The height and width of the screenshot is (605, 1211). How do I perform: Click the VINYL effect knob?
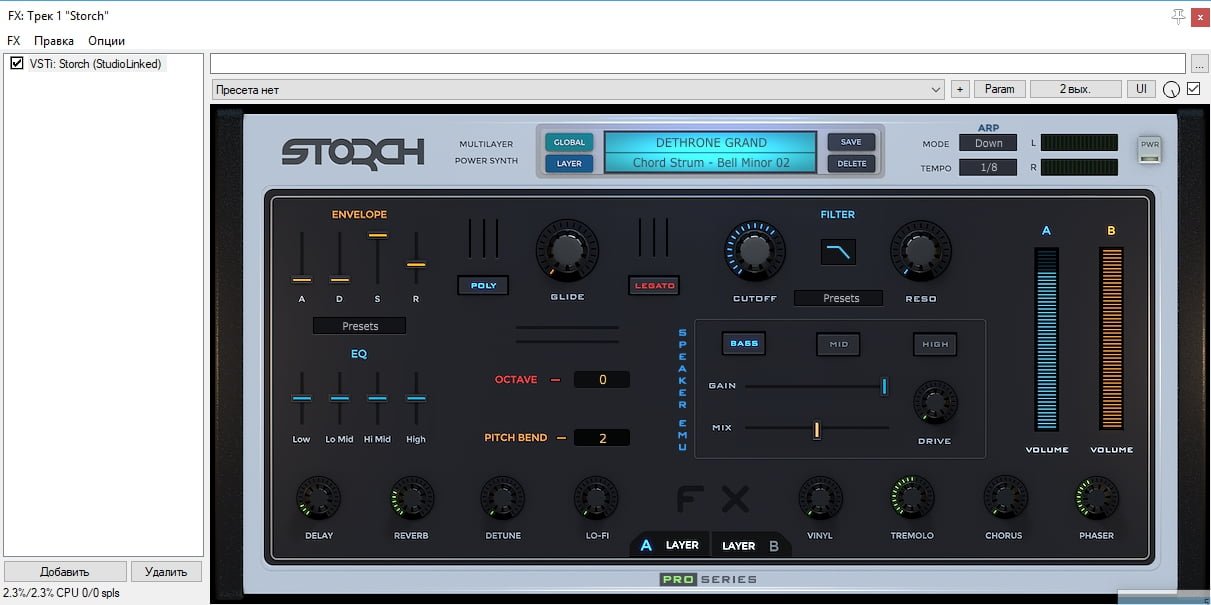820,498
